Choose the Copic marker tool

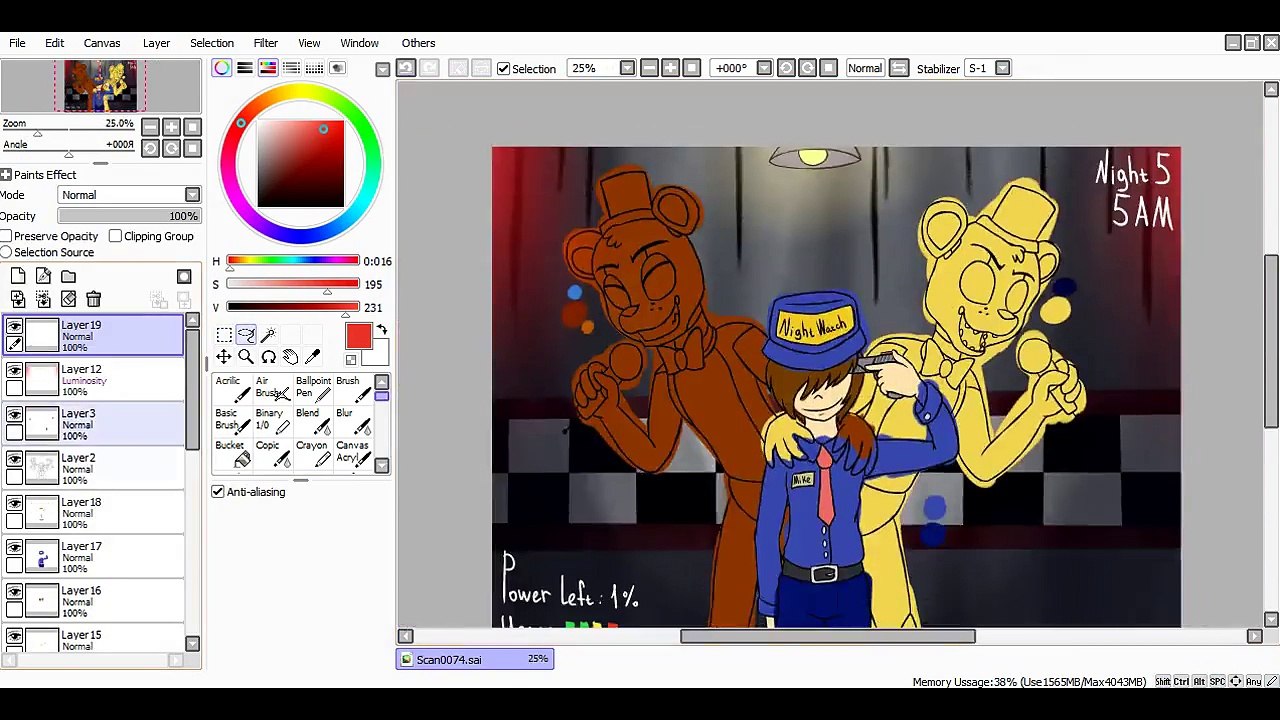pos(271,454)
